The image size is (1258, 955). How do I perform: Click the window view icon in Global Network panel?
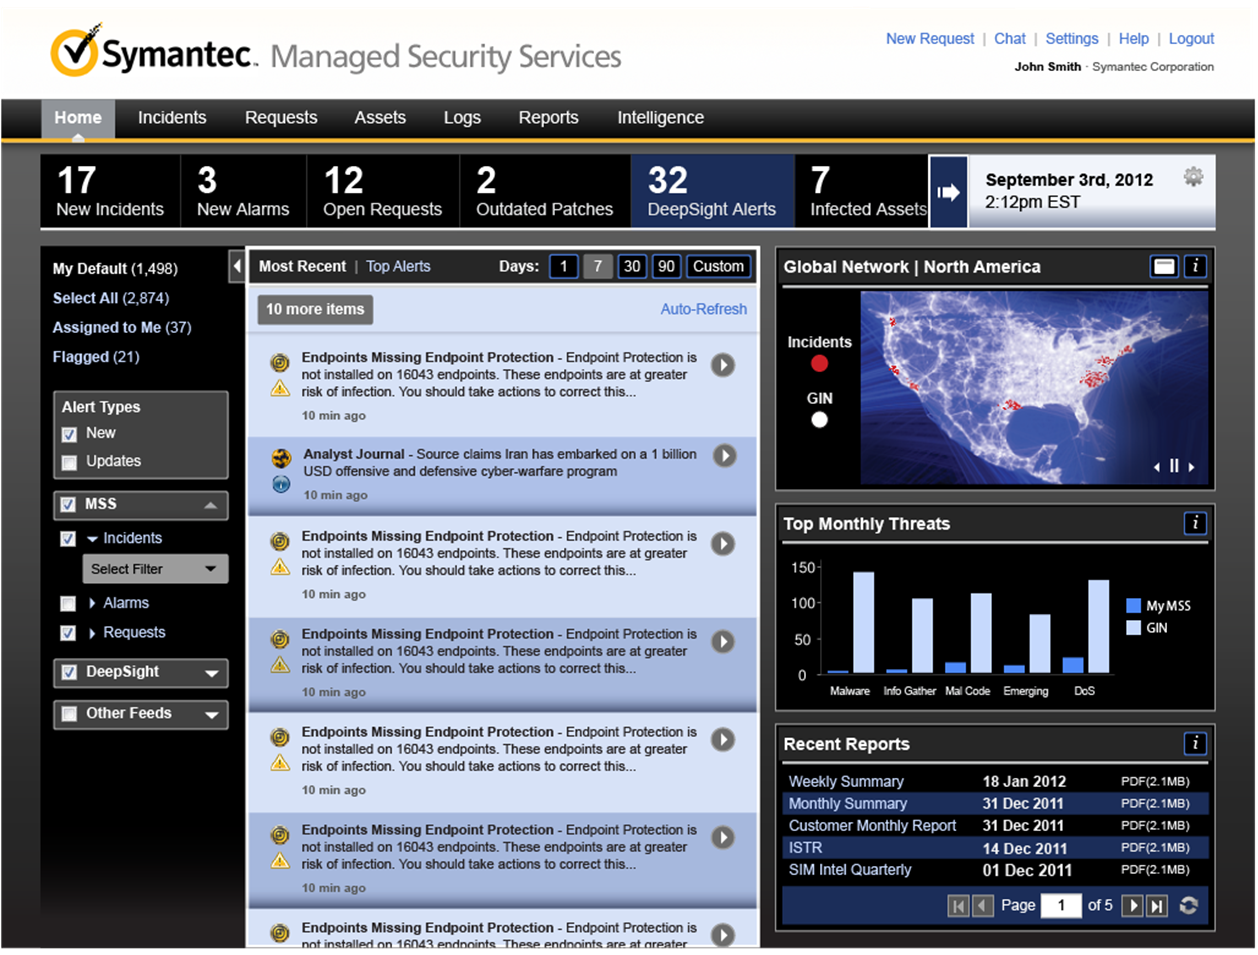[1163, 267]
